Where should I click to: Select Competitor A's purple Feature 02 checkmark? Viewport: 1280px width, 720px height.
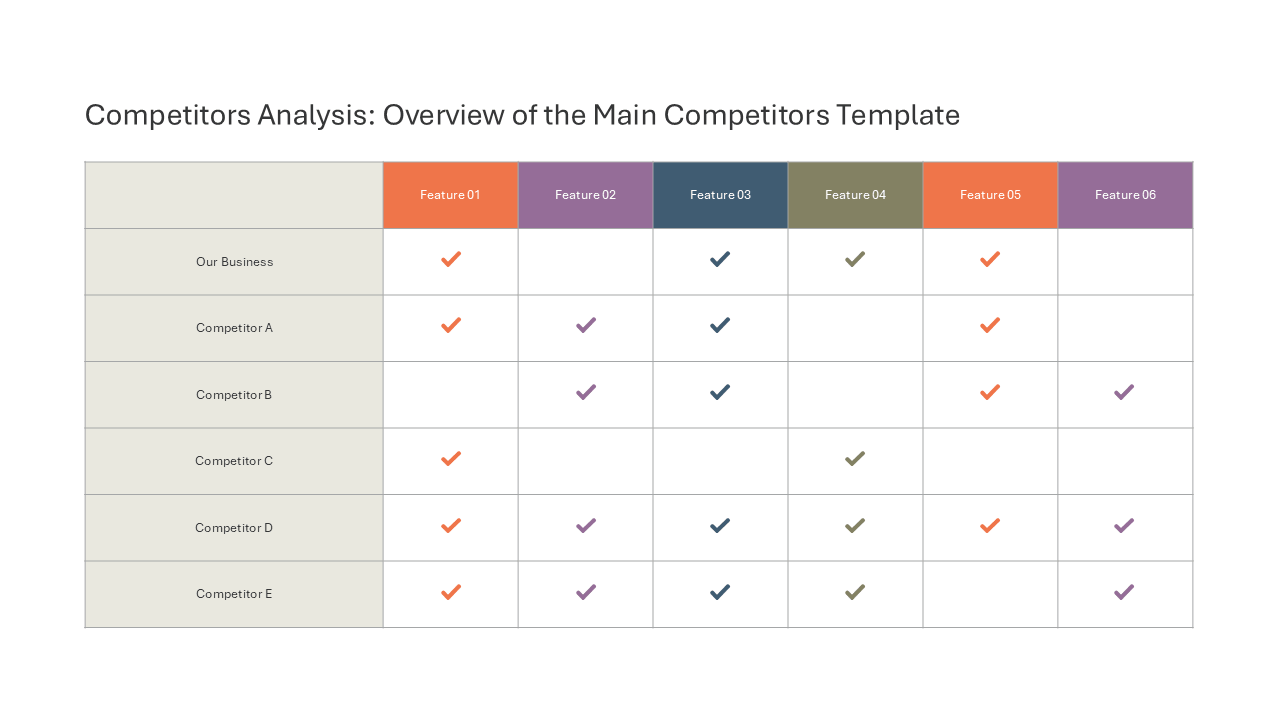point(586,325)
